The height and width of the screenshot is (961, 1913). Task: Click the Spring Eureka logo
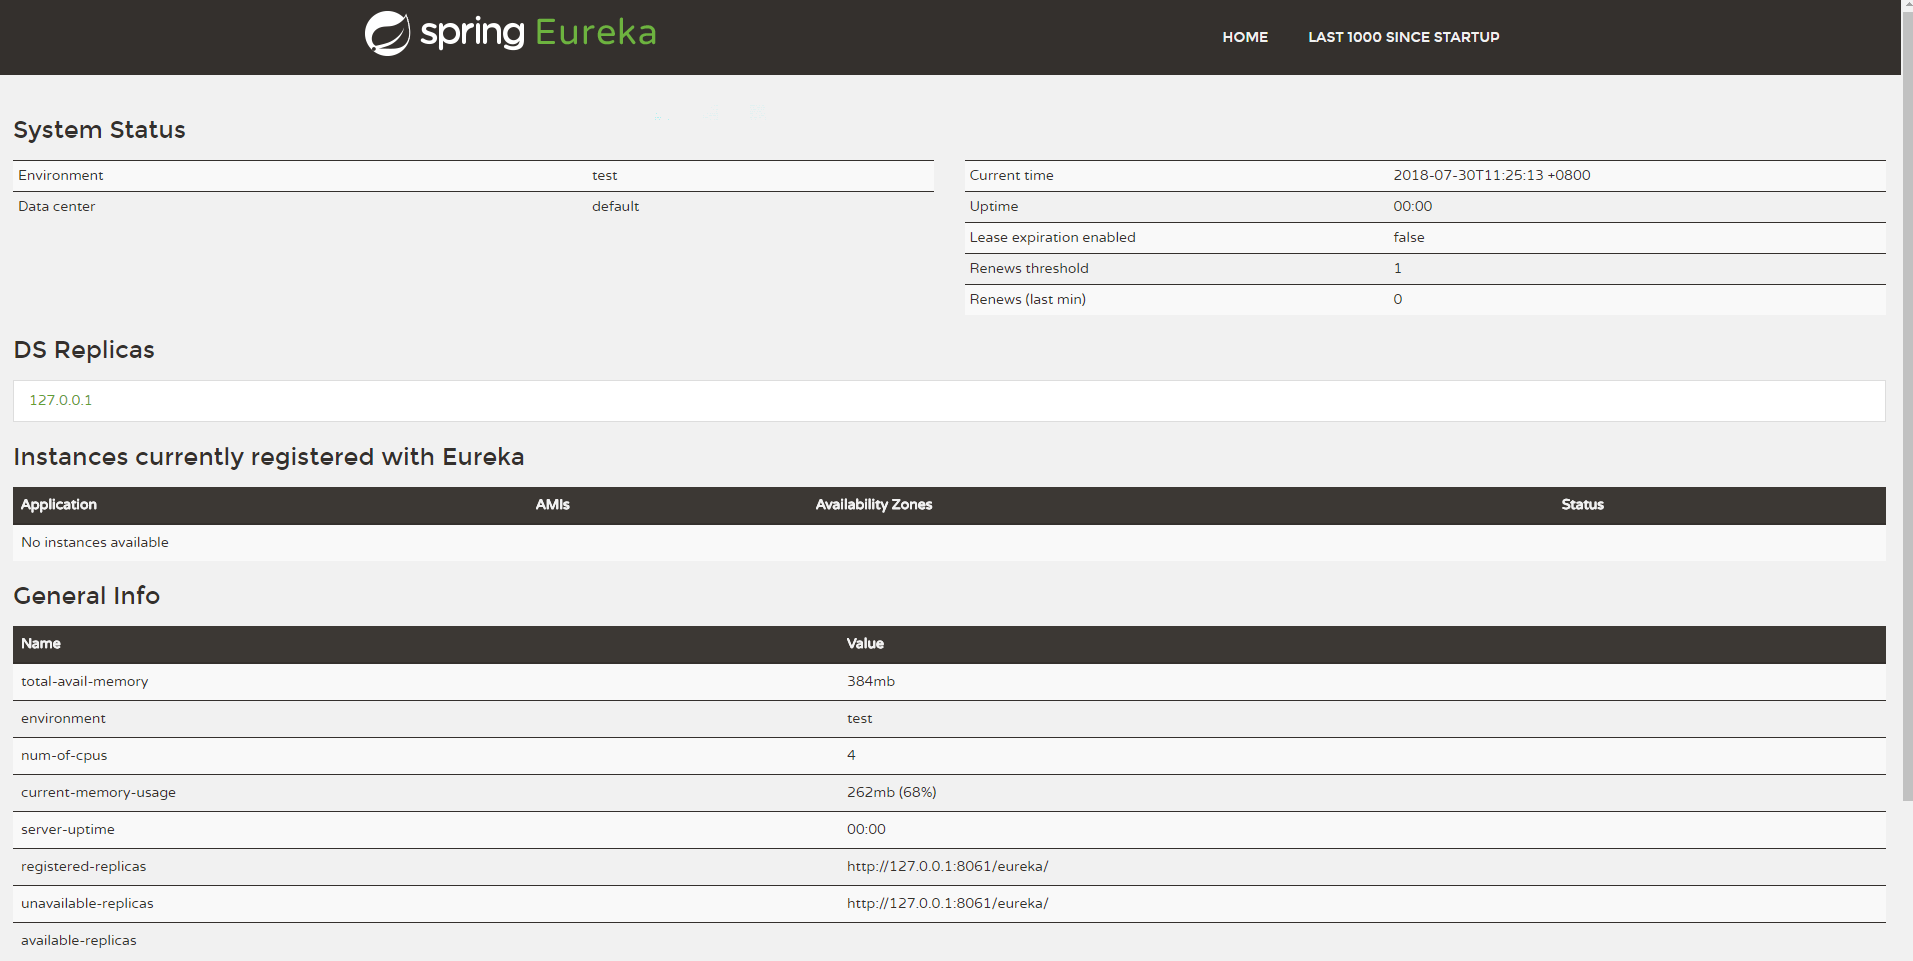pyautogui.click(x=510, y=33)
